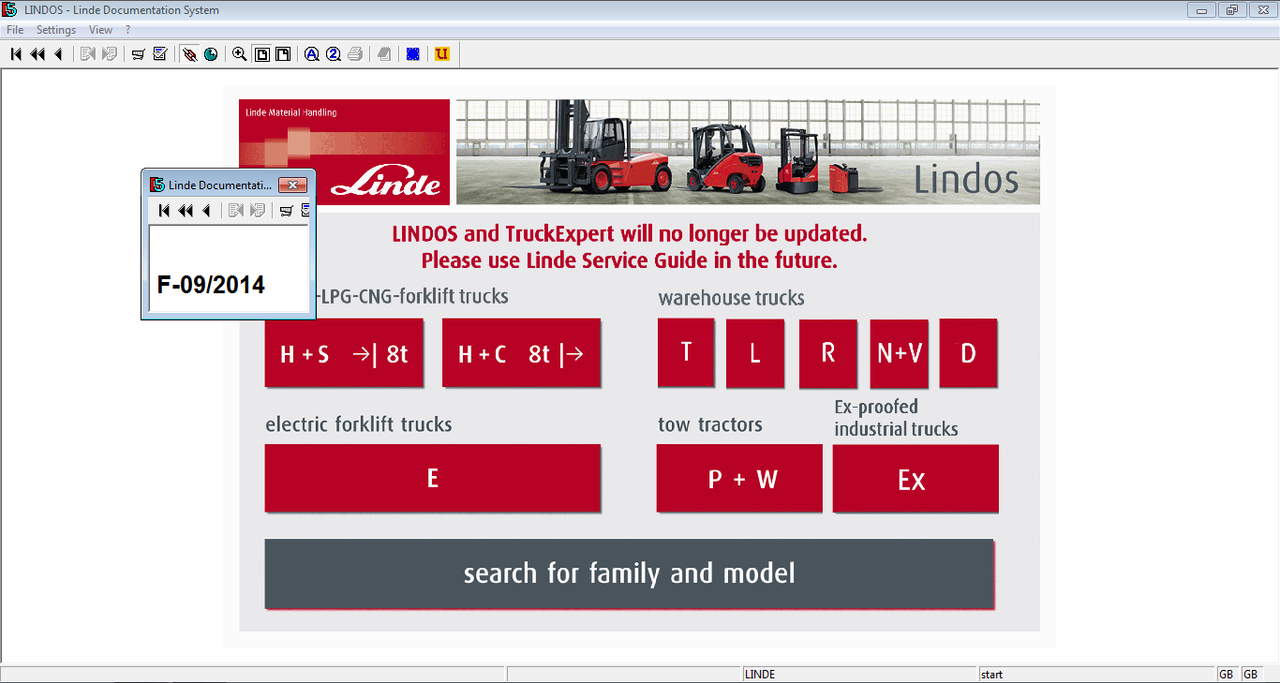Open tow tractors 'P + W' button
1280x683 pixels.
coord(740,478)
